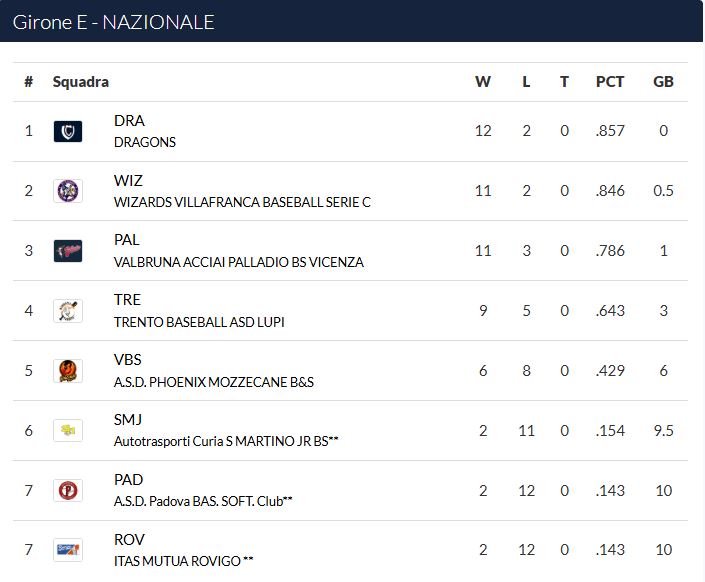This screenshot has height=582, width=705.
Task: Open the Wizards Villafranca team logo
Action: (68, 191)
